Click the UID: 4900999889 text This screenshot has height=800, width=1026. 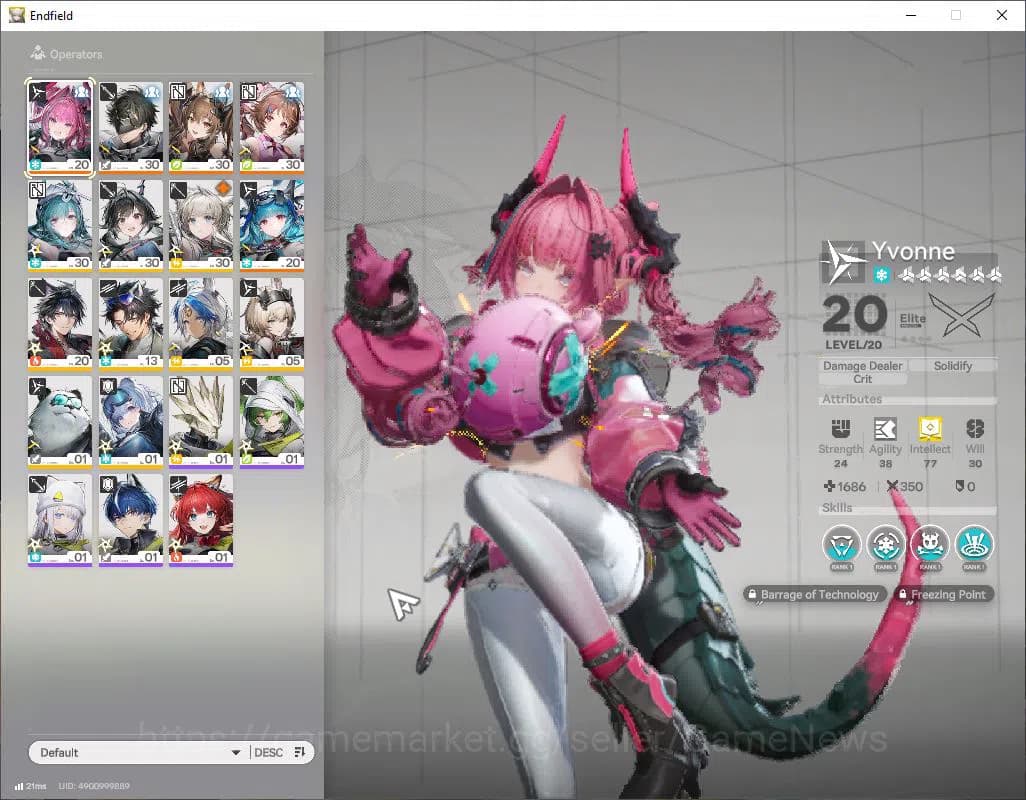pos(94,786)
